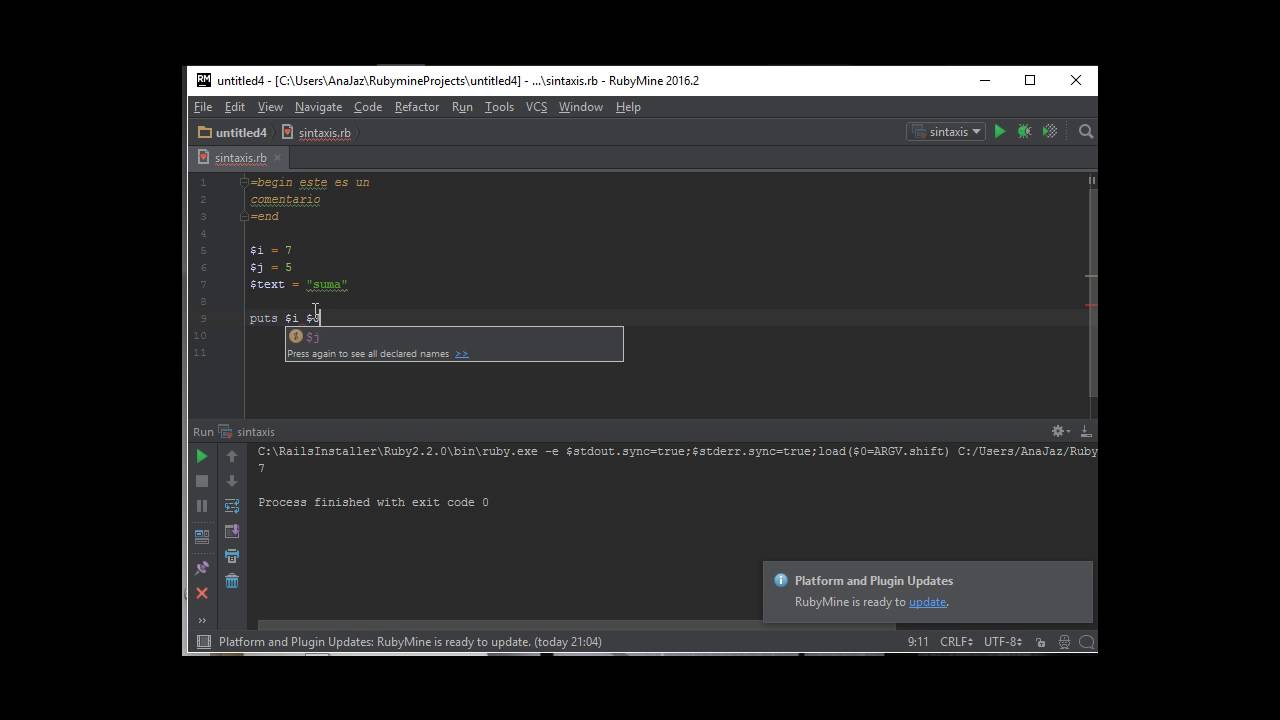This screenshot has height=720, width=1280.
Task: Change UTF-8 file encoding
Action: pos(1002,642)
